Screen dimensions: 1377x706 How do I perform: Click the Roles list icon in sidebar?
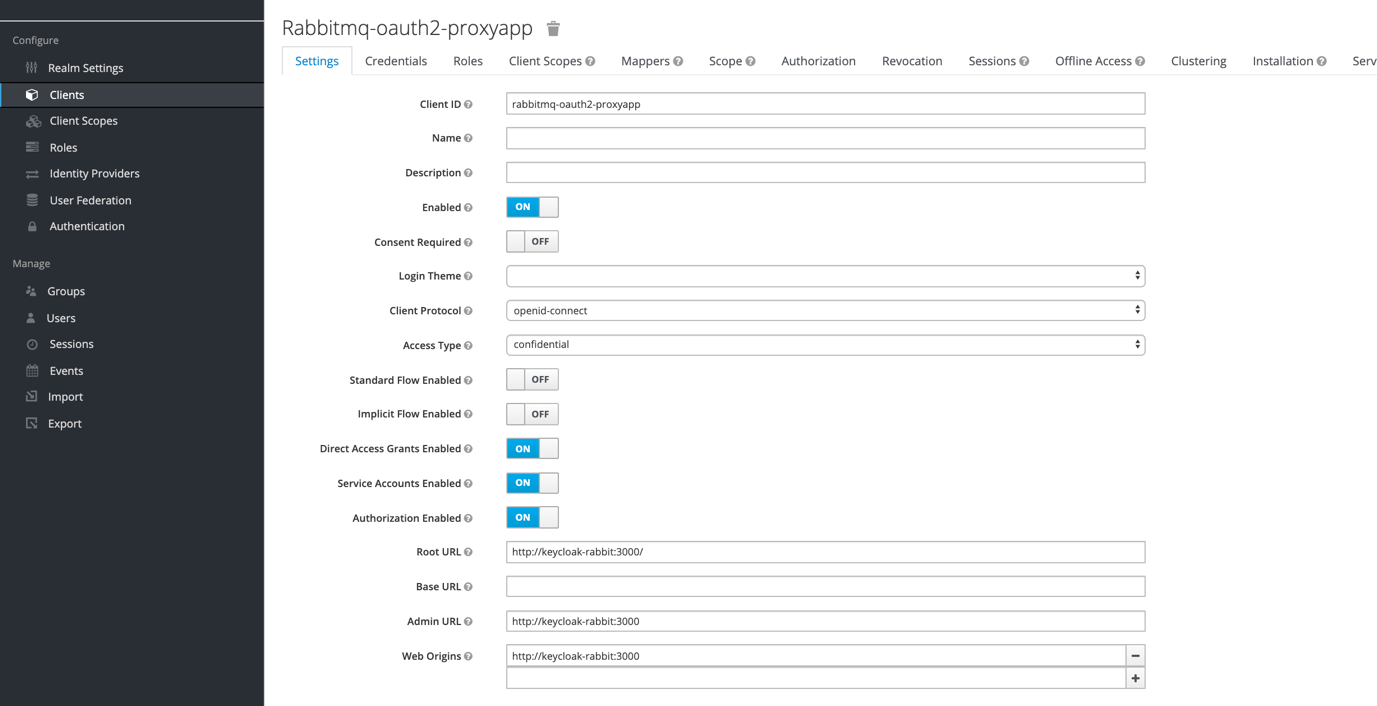coord(32,147)
